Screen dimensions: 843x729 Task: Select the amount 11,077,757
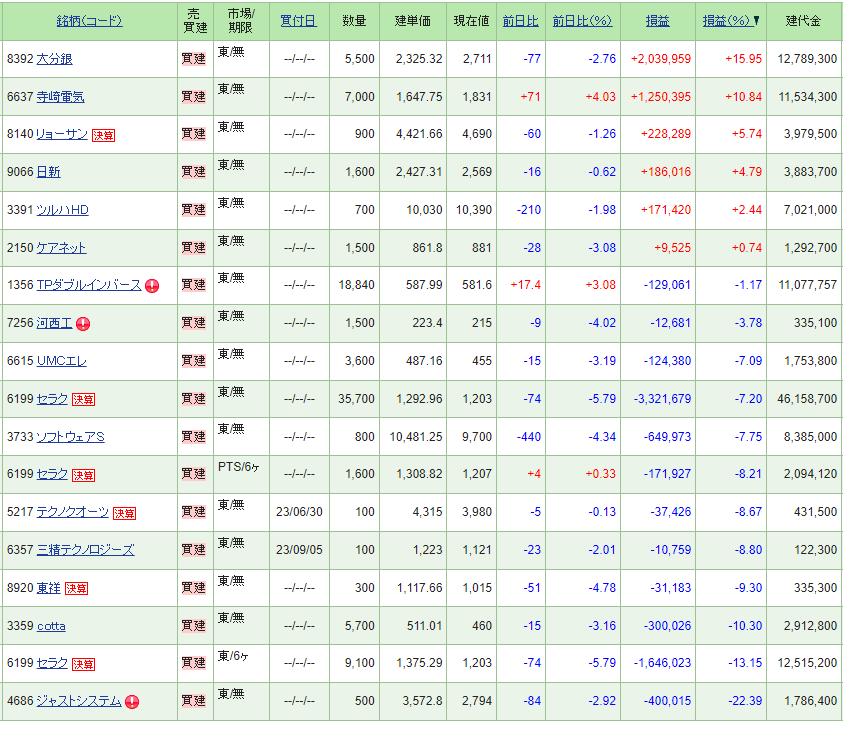point(808,285)
